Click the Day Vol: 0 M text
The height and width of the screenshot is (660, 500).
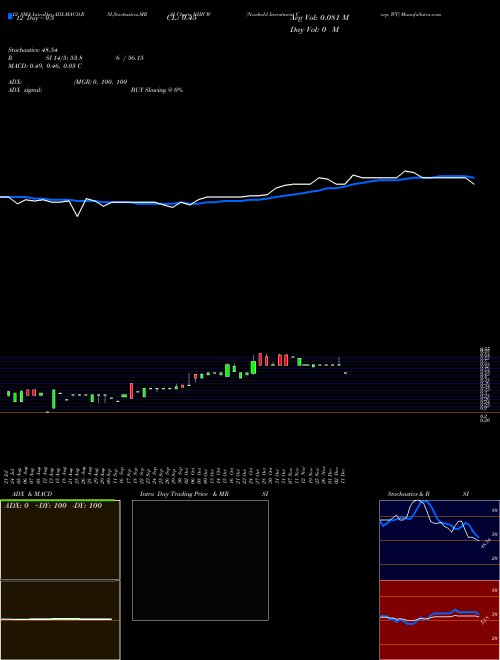(314, 30)
